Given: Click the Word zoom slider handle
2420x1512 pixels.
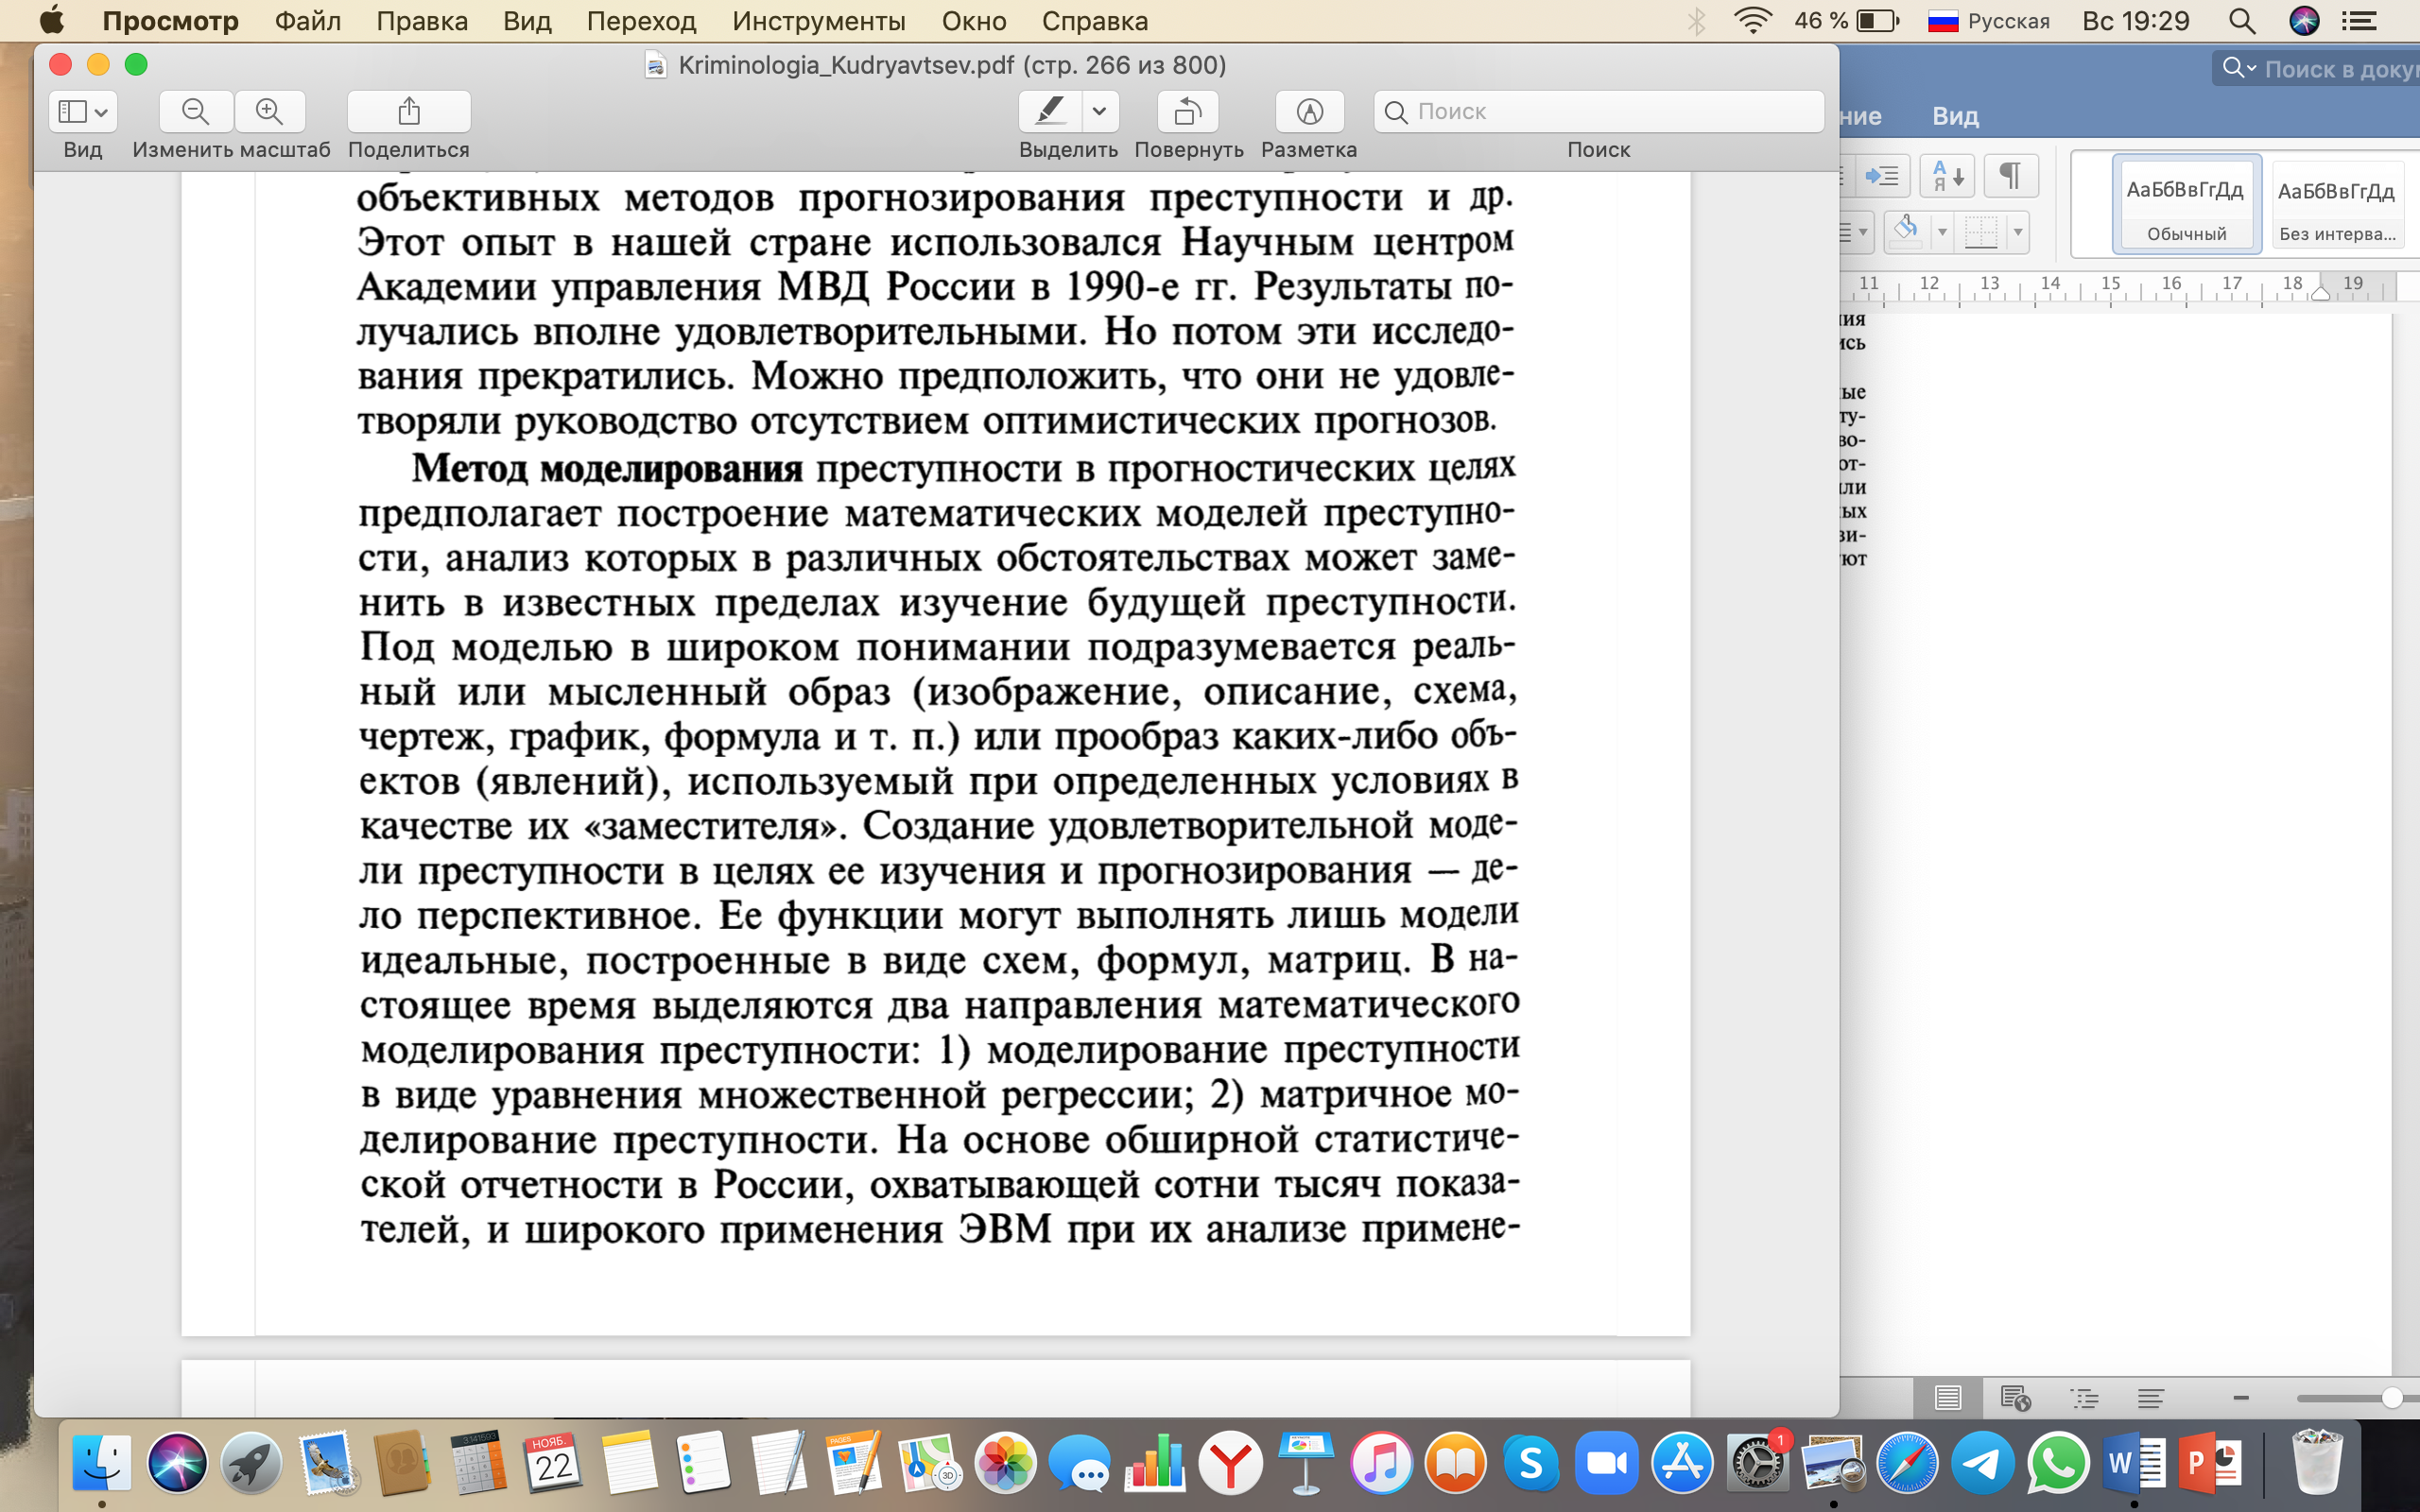Looking at the screenshot, I should pyautogui.click(x=2391, y=1398).
